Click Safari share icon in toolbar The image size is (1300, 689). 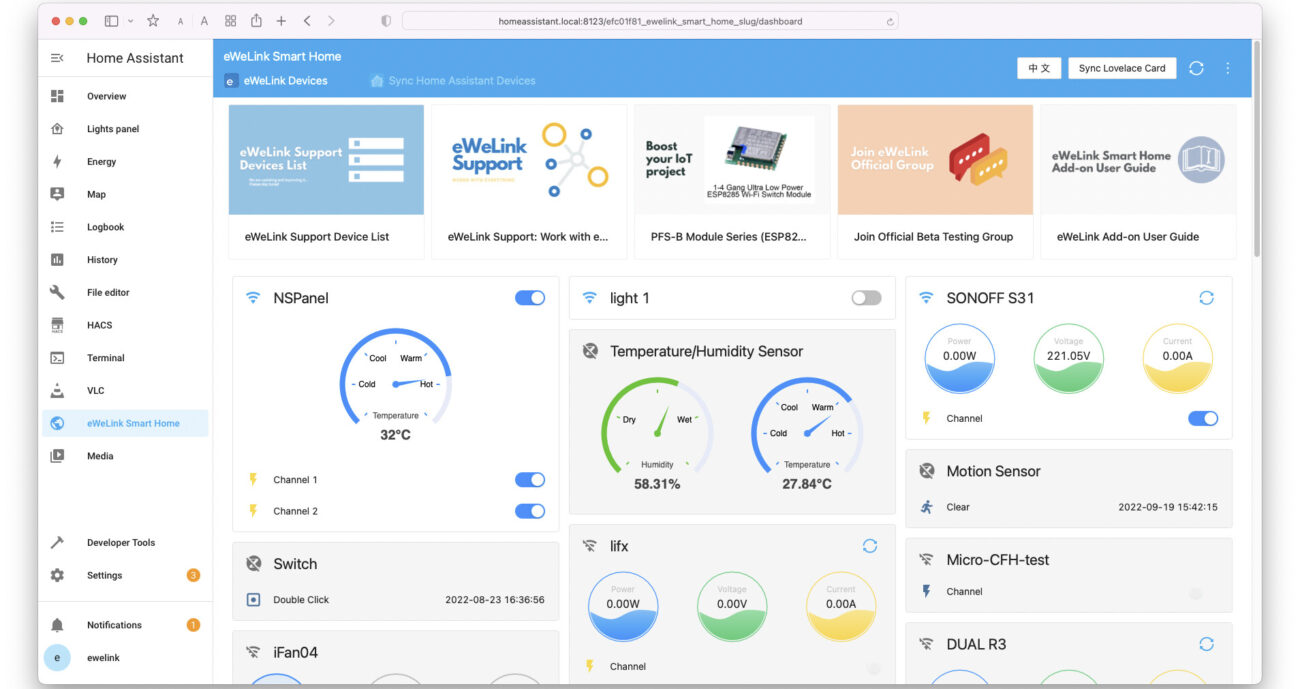tap(256, 21)
